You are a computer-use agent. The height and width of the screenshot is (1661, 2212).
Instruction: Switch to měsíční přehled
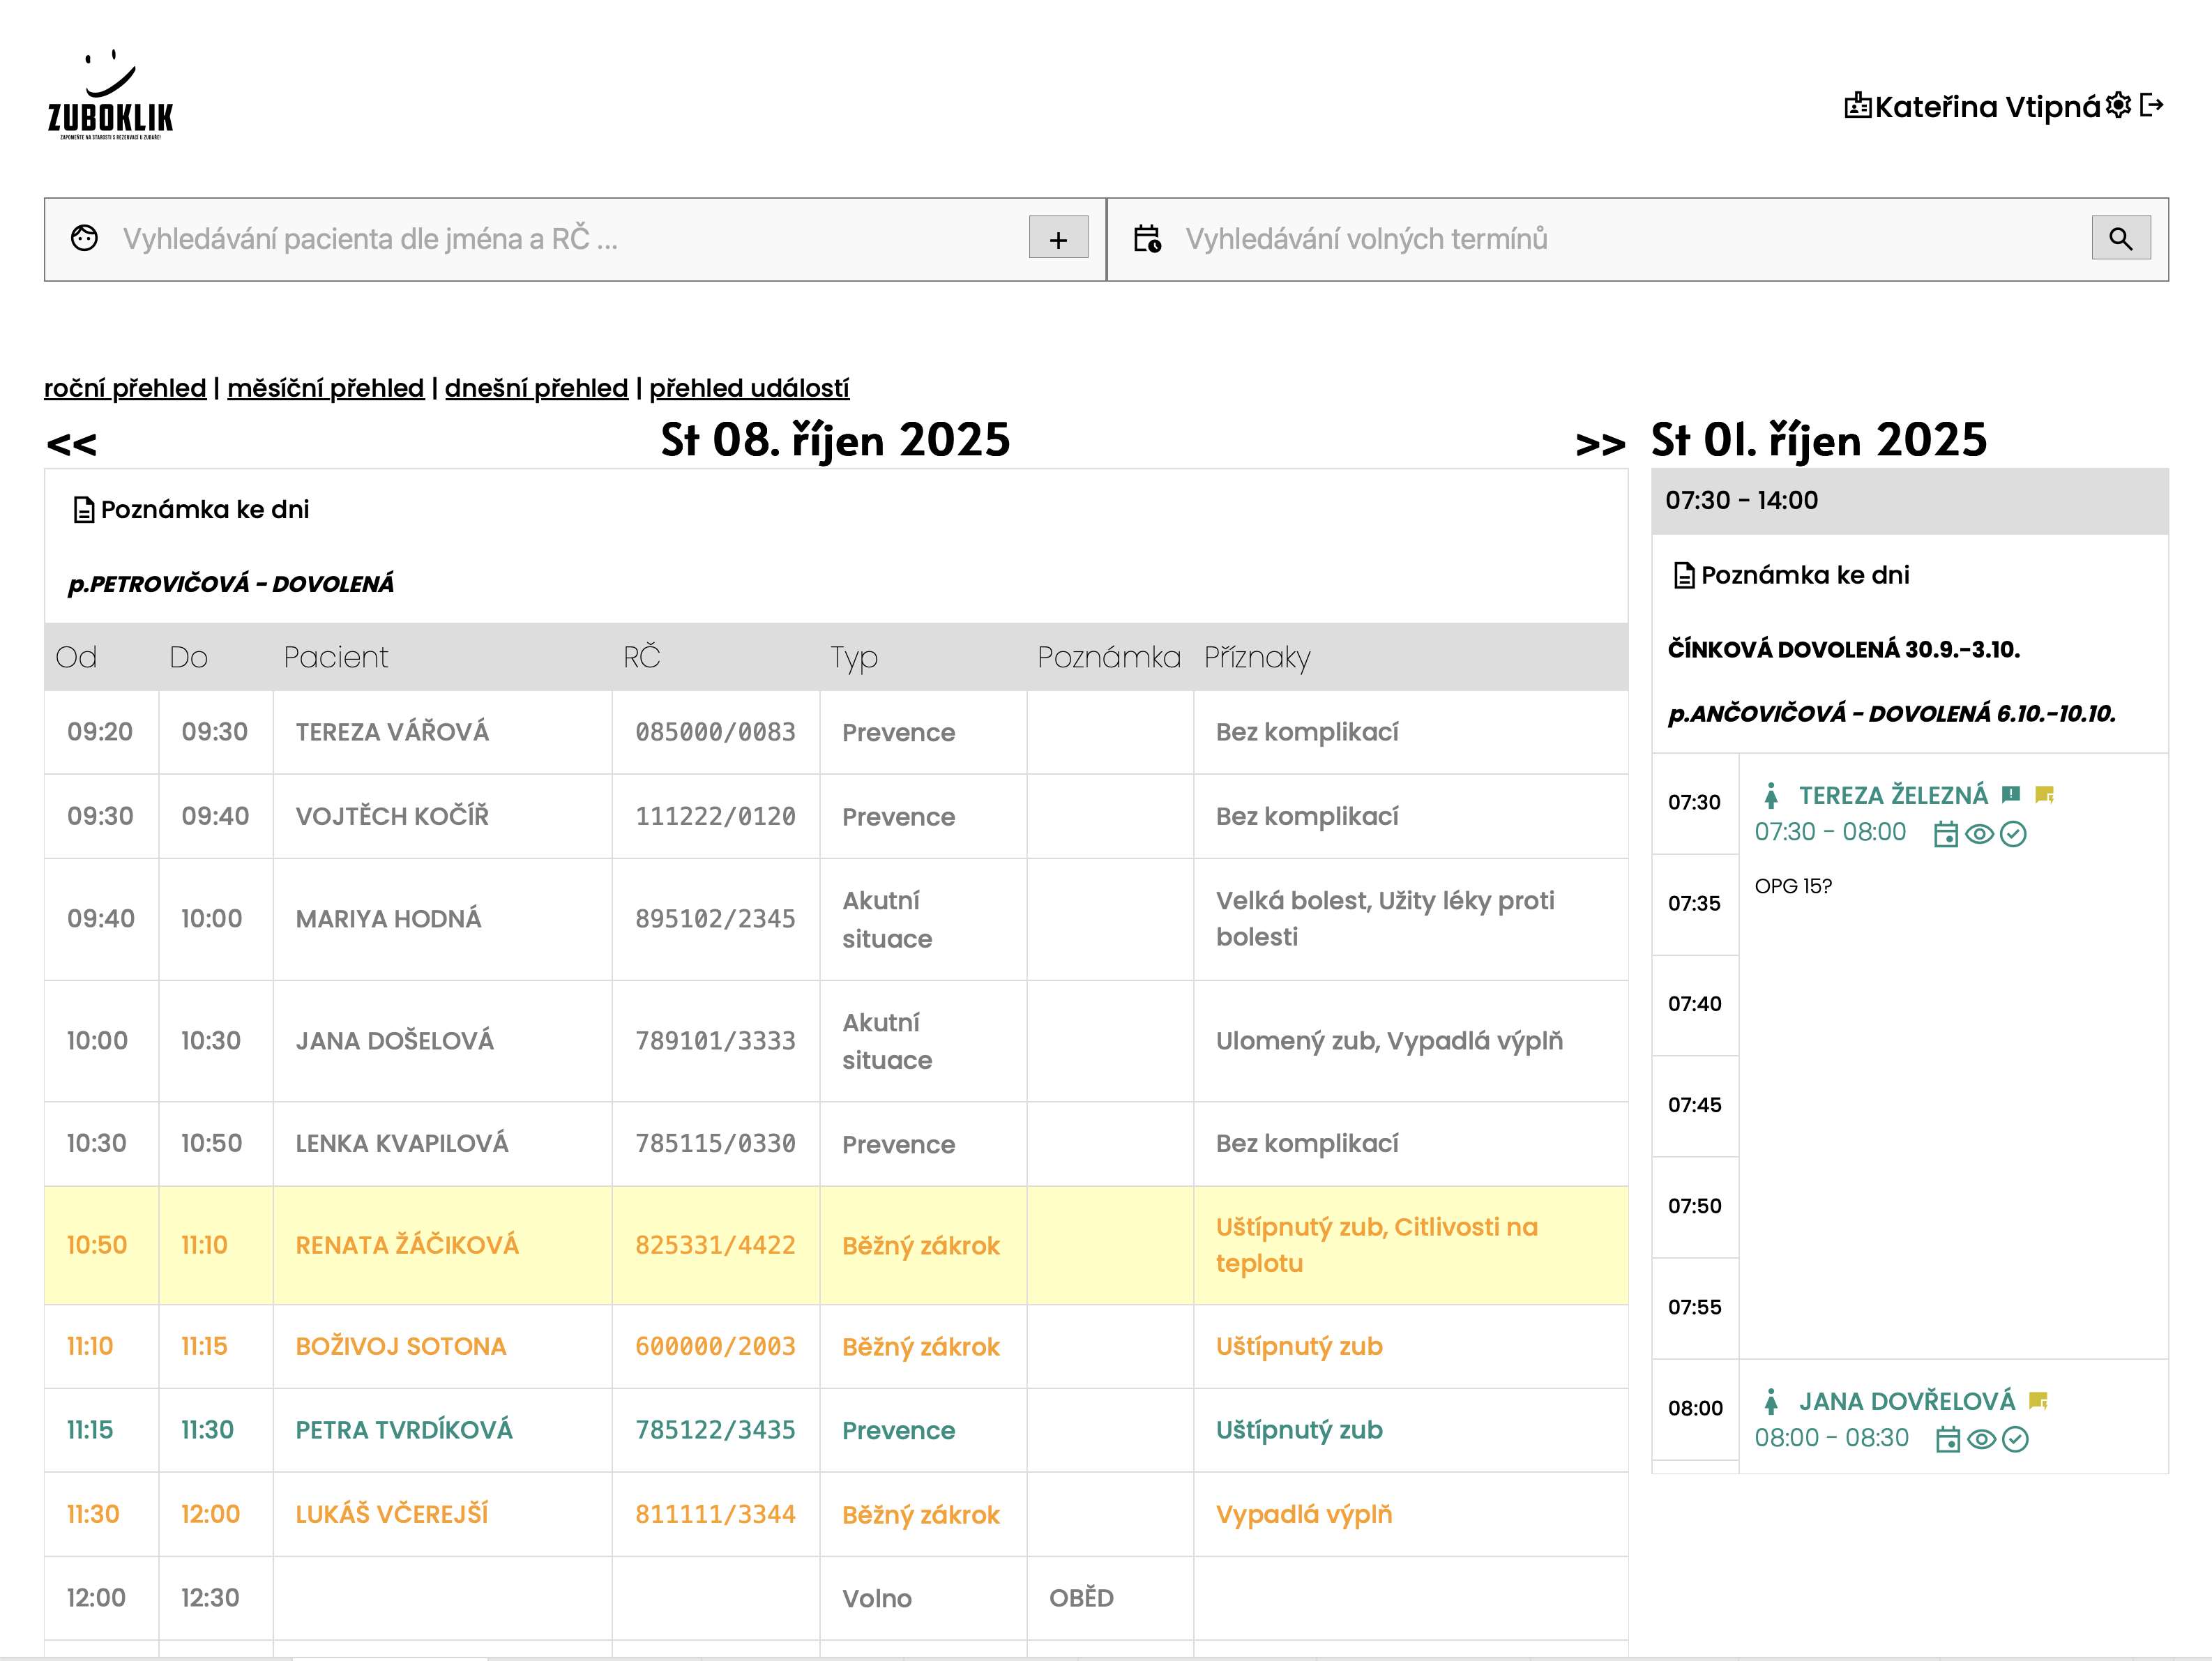click(325, 388)
